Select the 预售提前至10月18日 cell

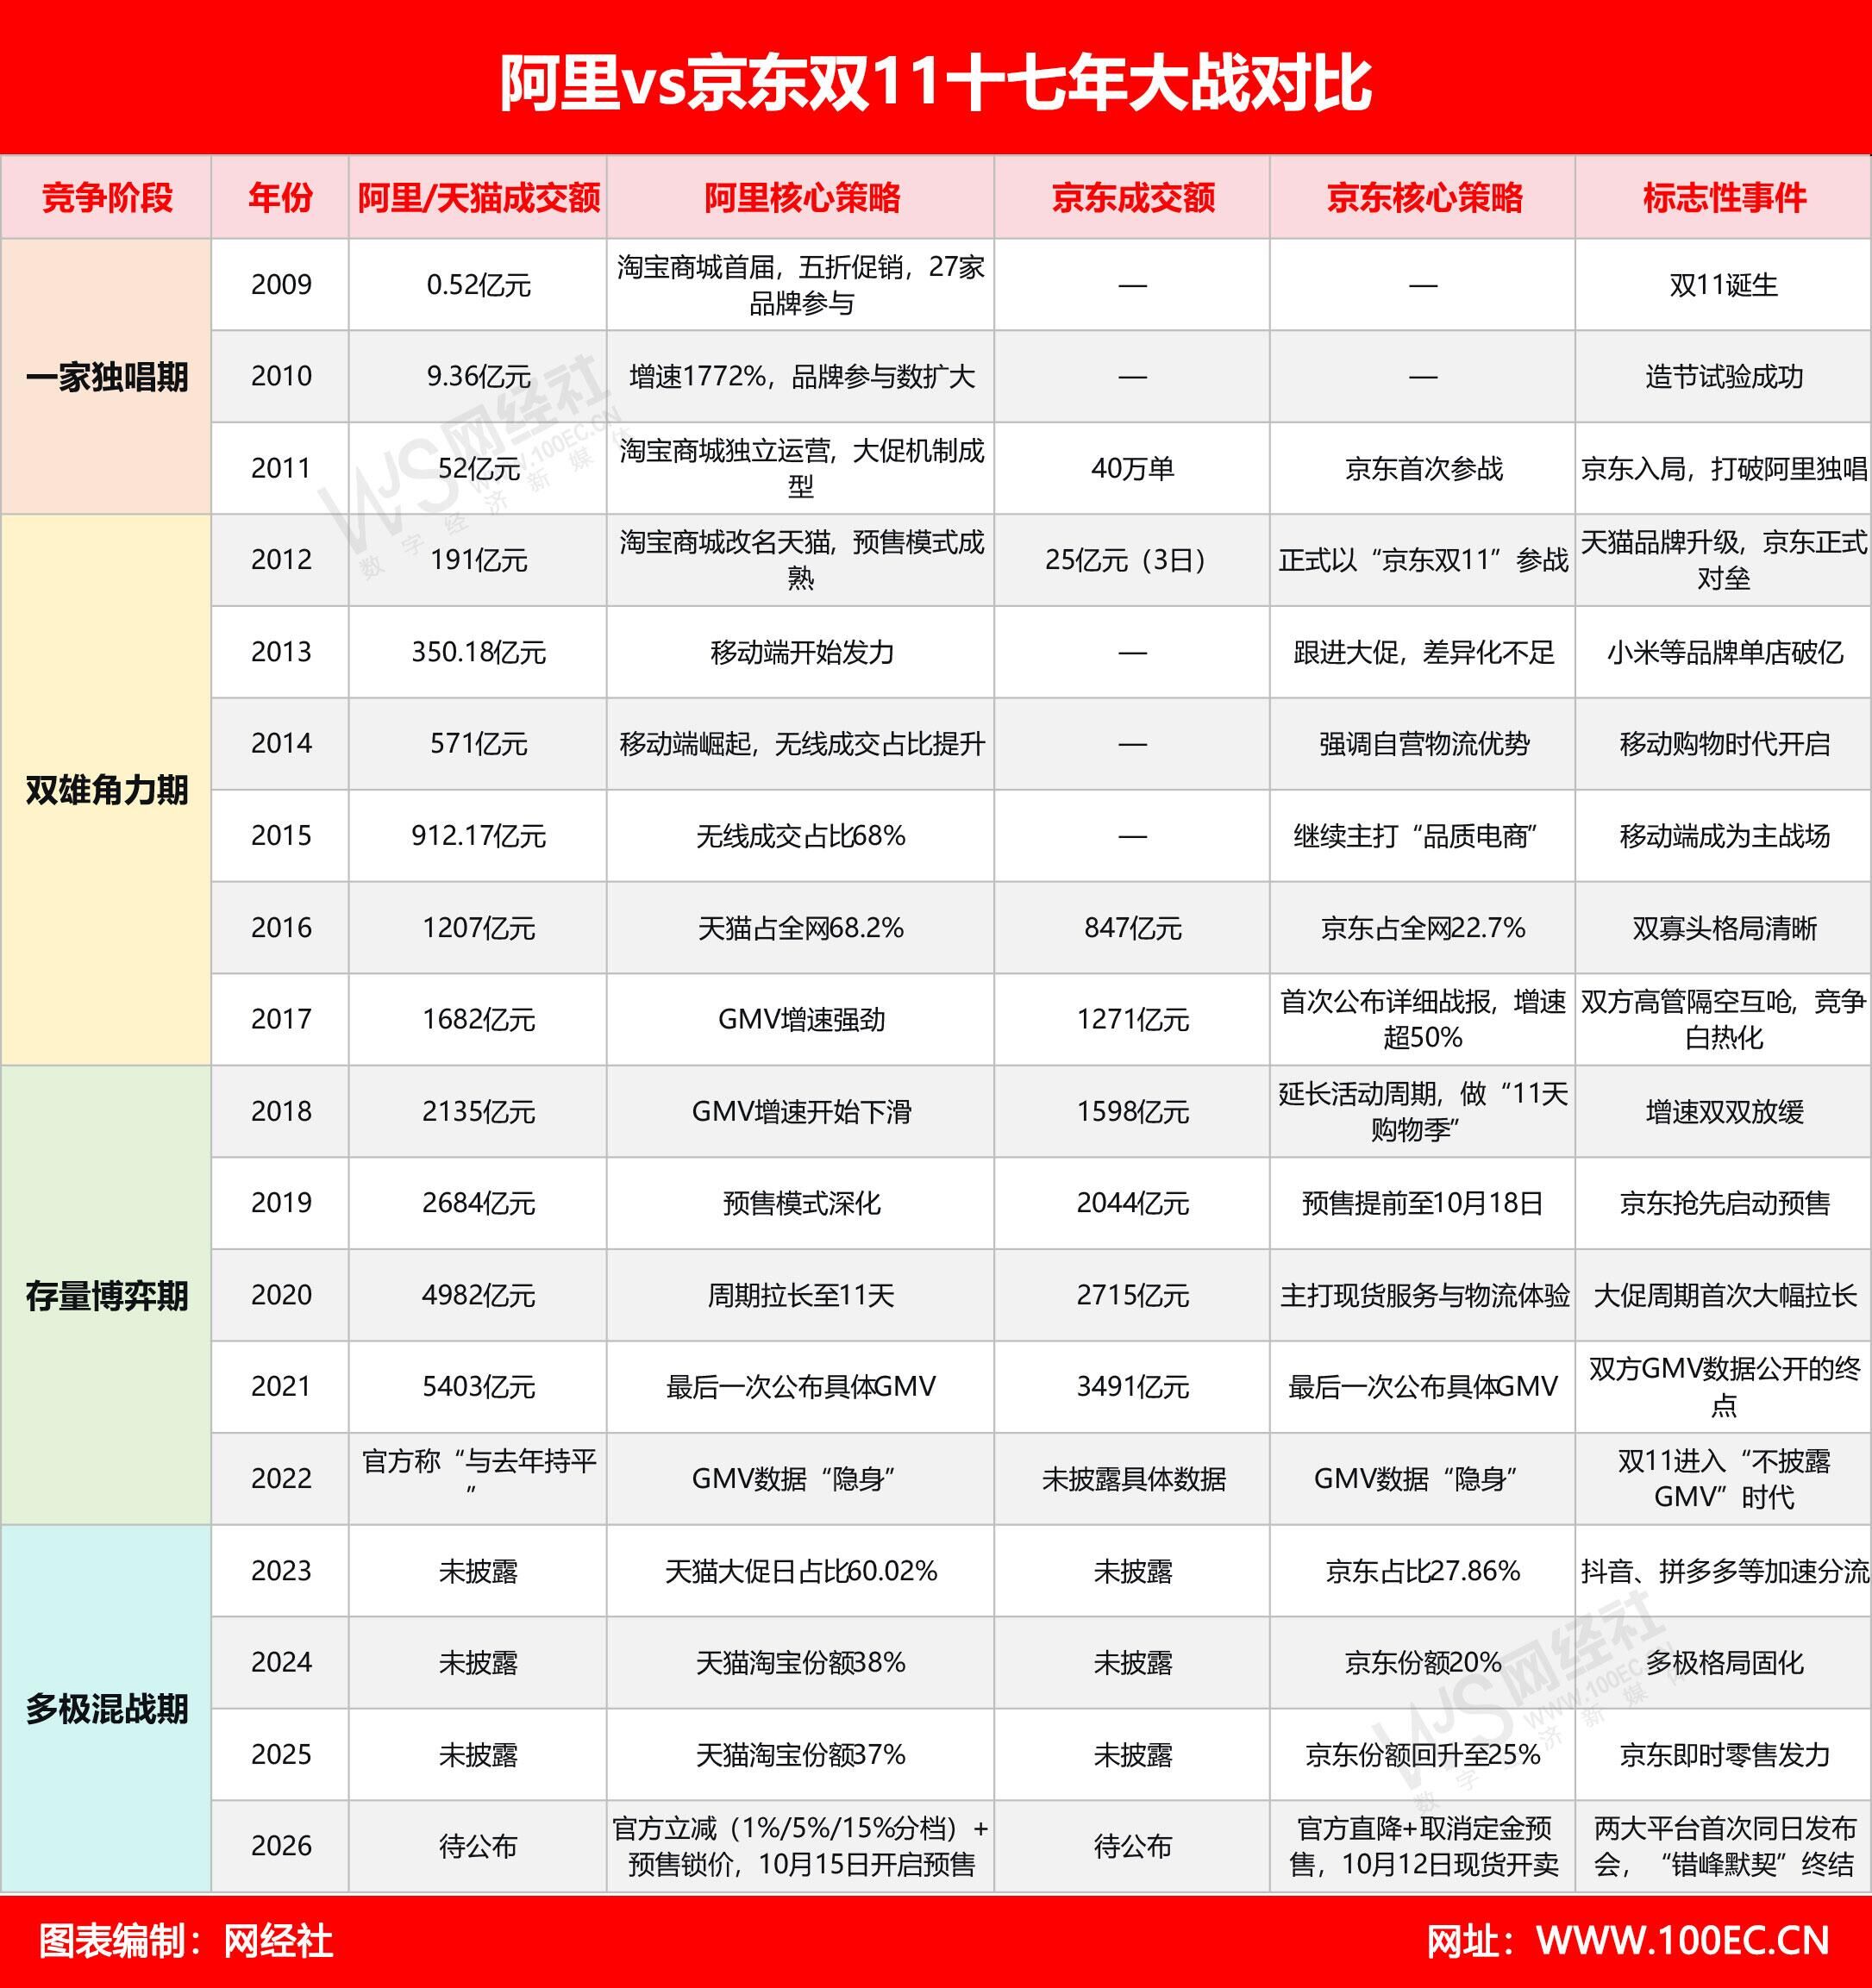pos(1423,1203)
